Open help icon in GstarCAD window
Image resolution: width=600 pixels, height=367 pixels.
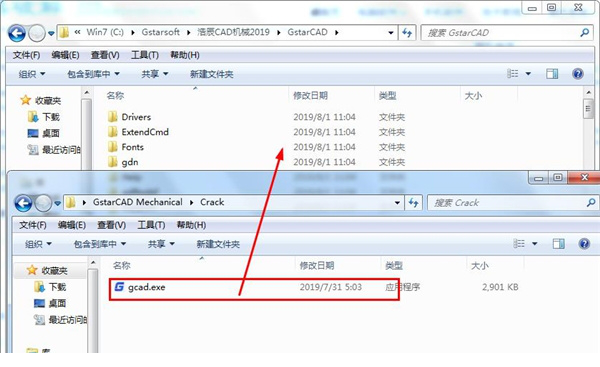(x=578, y=73)
